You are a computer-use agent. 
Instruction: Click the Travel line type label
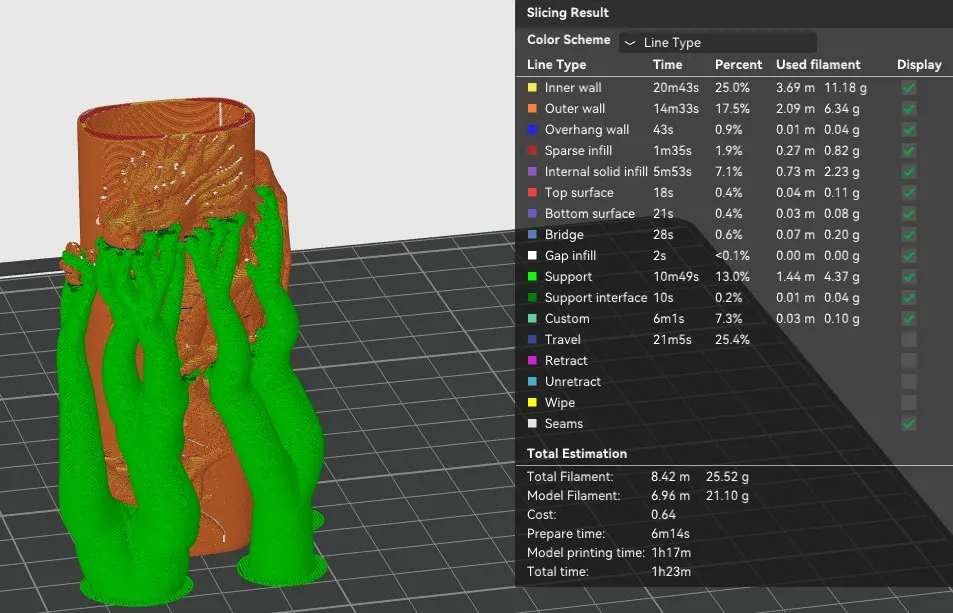point(563,340)
